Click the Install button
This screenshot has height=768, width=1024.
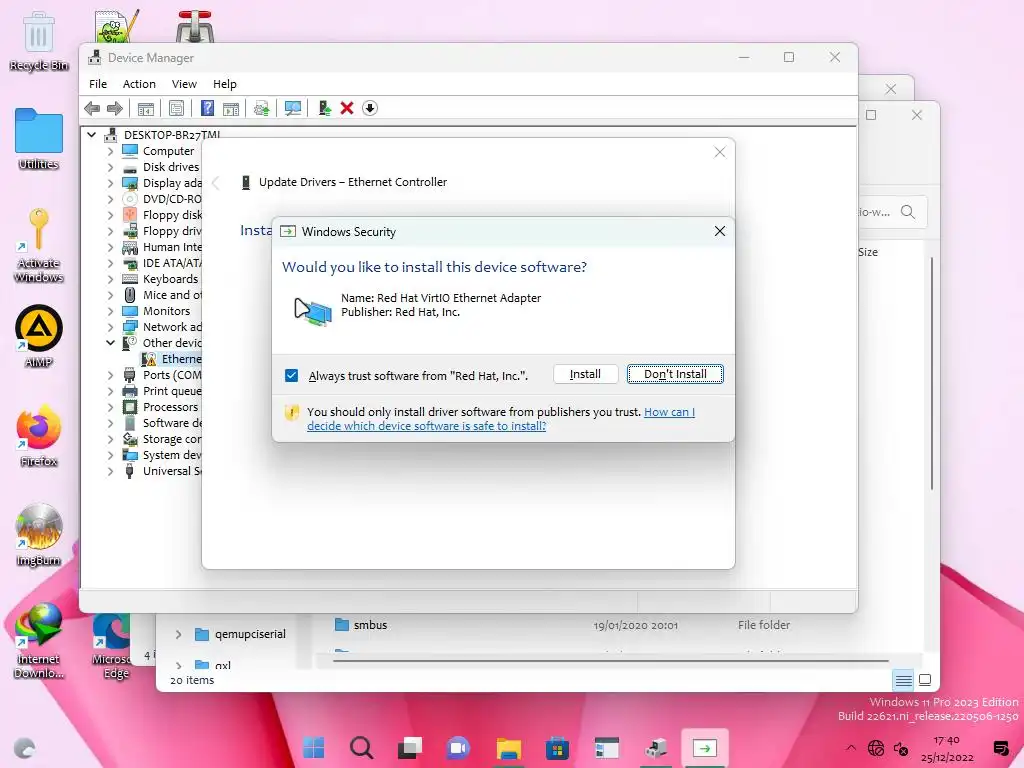coord(585,374)
